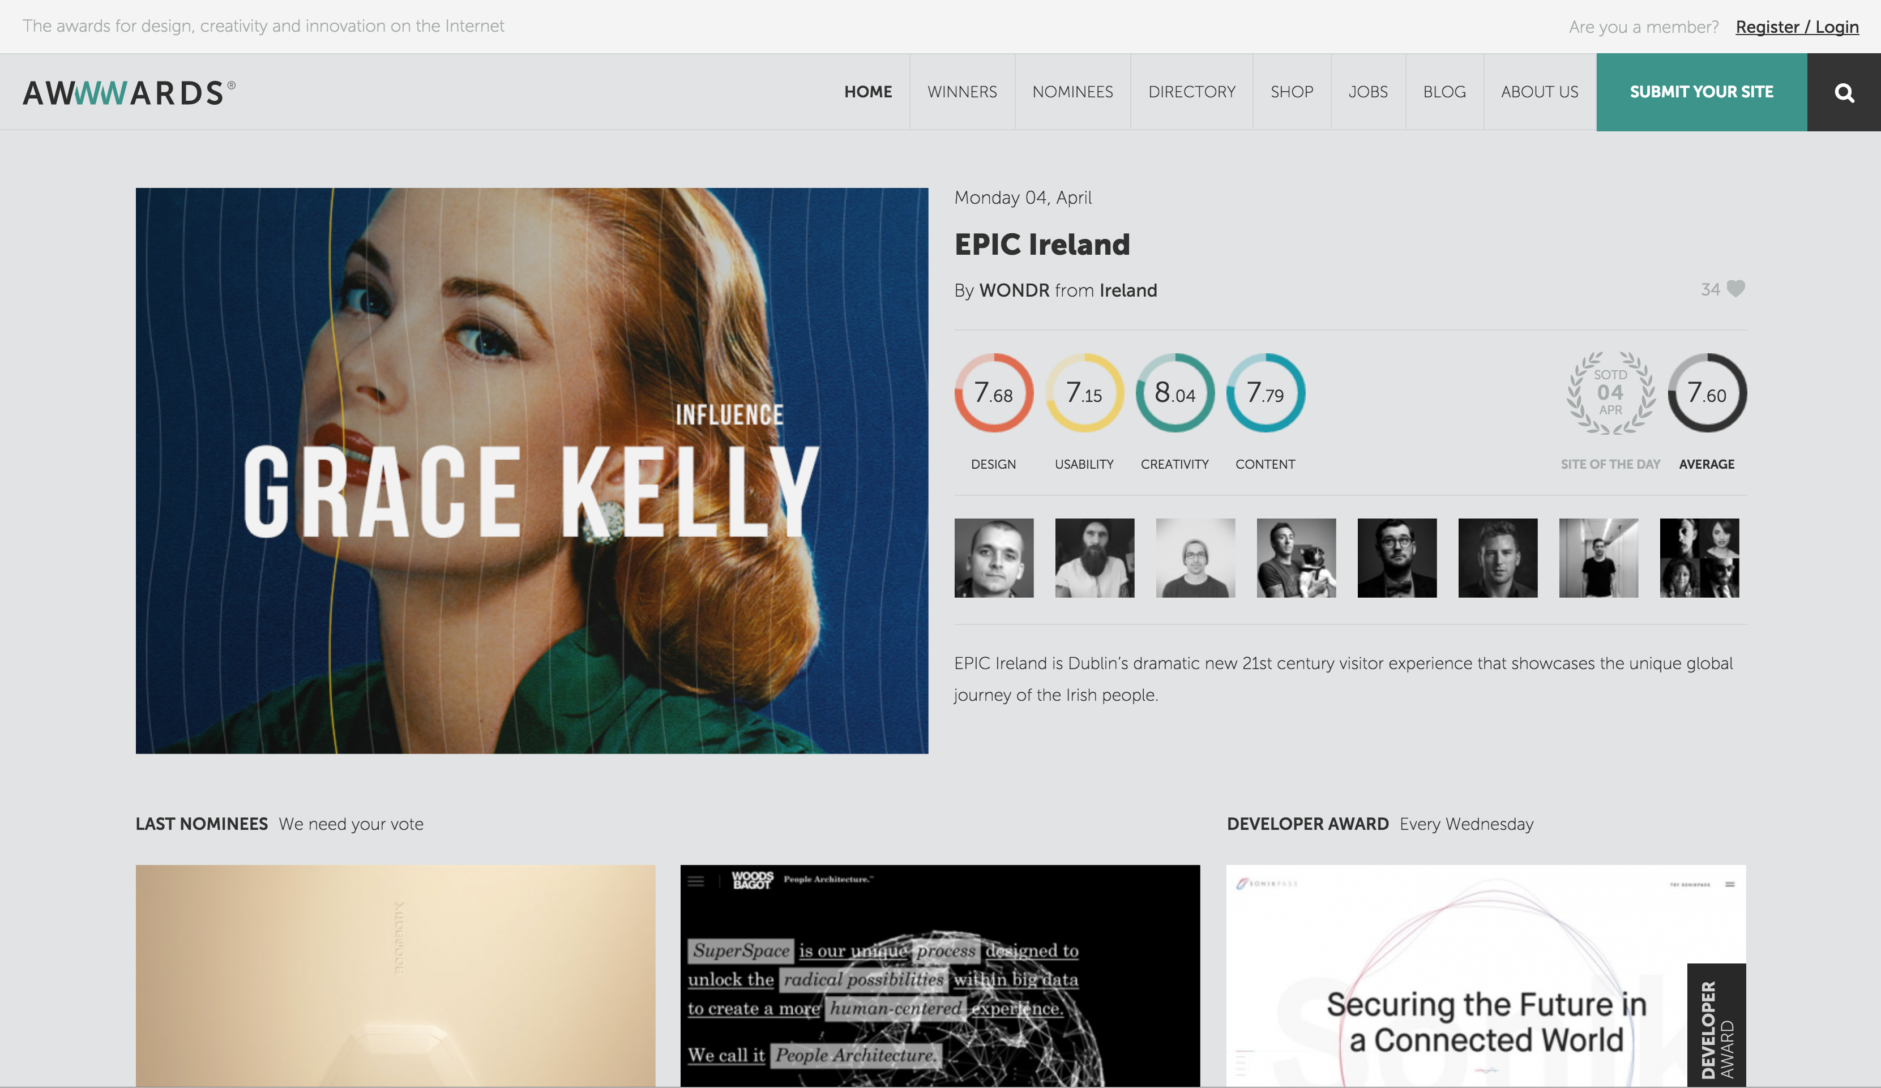This screenshot has height=1088, width=1881.
Task: Open the Nominees menu item
Action: click(x=1073, y=92)
